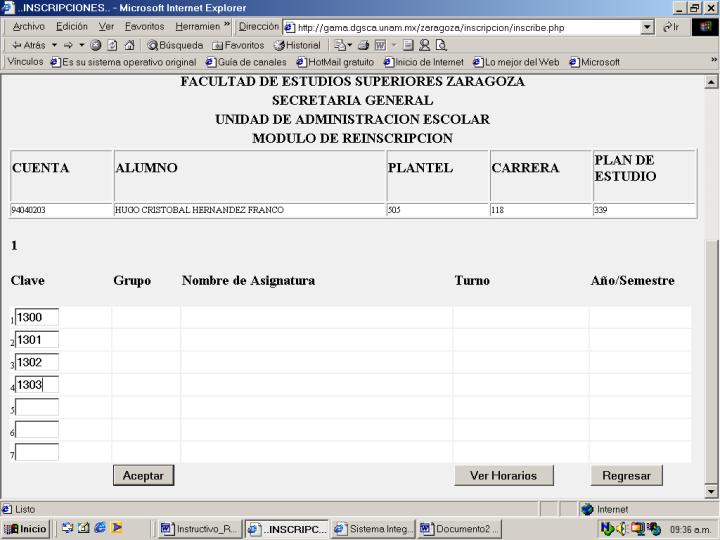The image size is (720, 540).
Task: Open the Archivo menu
Action: [28, 27]
